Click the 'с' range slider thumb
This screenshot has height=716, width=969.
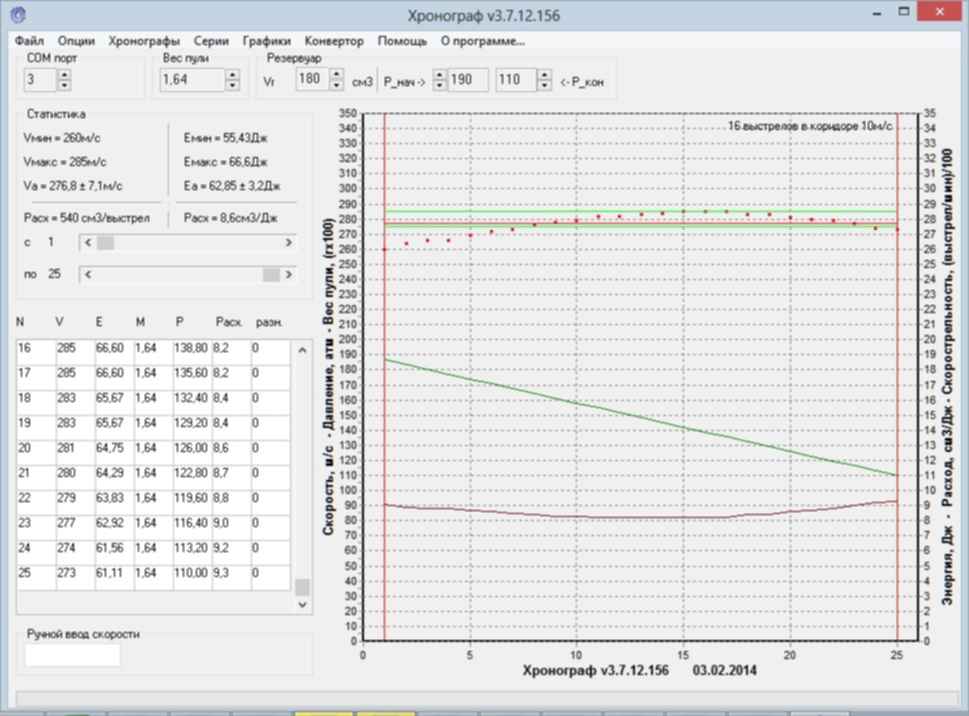pyautogui.click(x=105, y=243)
